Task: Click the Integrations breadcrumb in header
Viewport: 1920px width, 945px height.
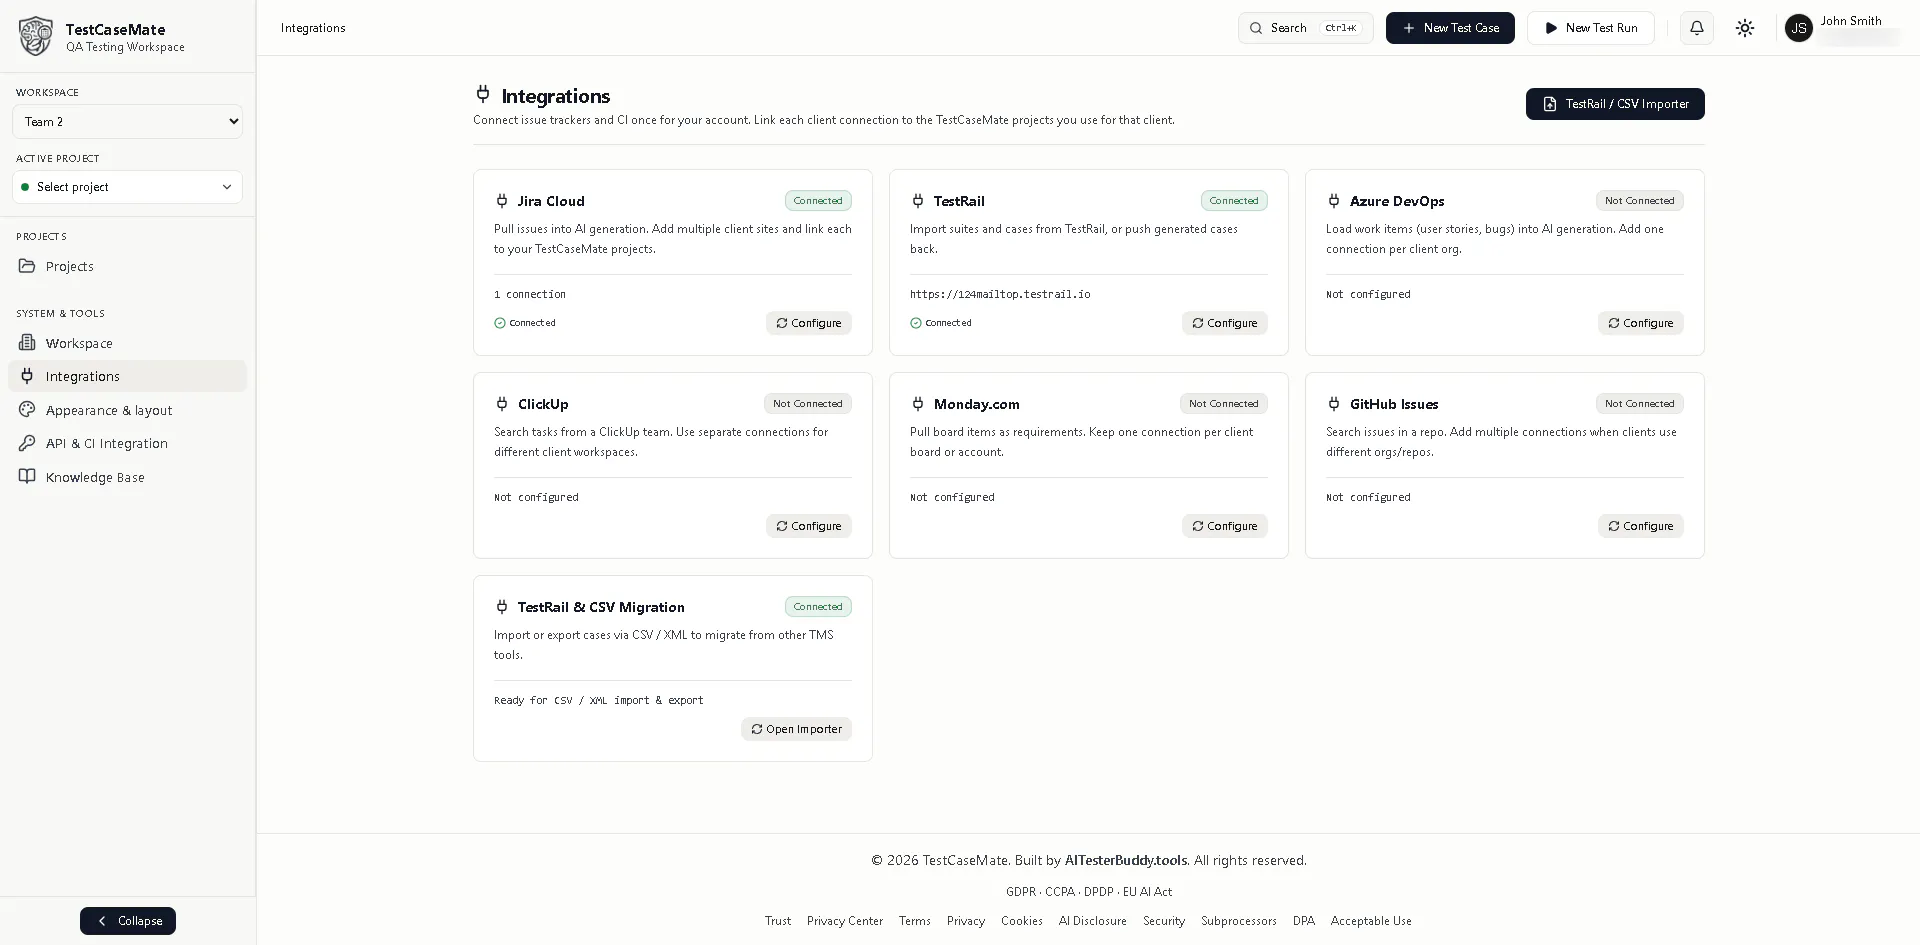Action: tap(313, 28)
